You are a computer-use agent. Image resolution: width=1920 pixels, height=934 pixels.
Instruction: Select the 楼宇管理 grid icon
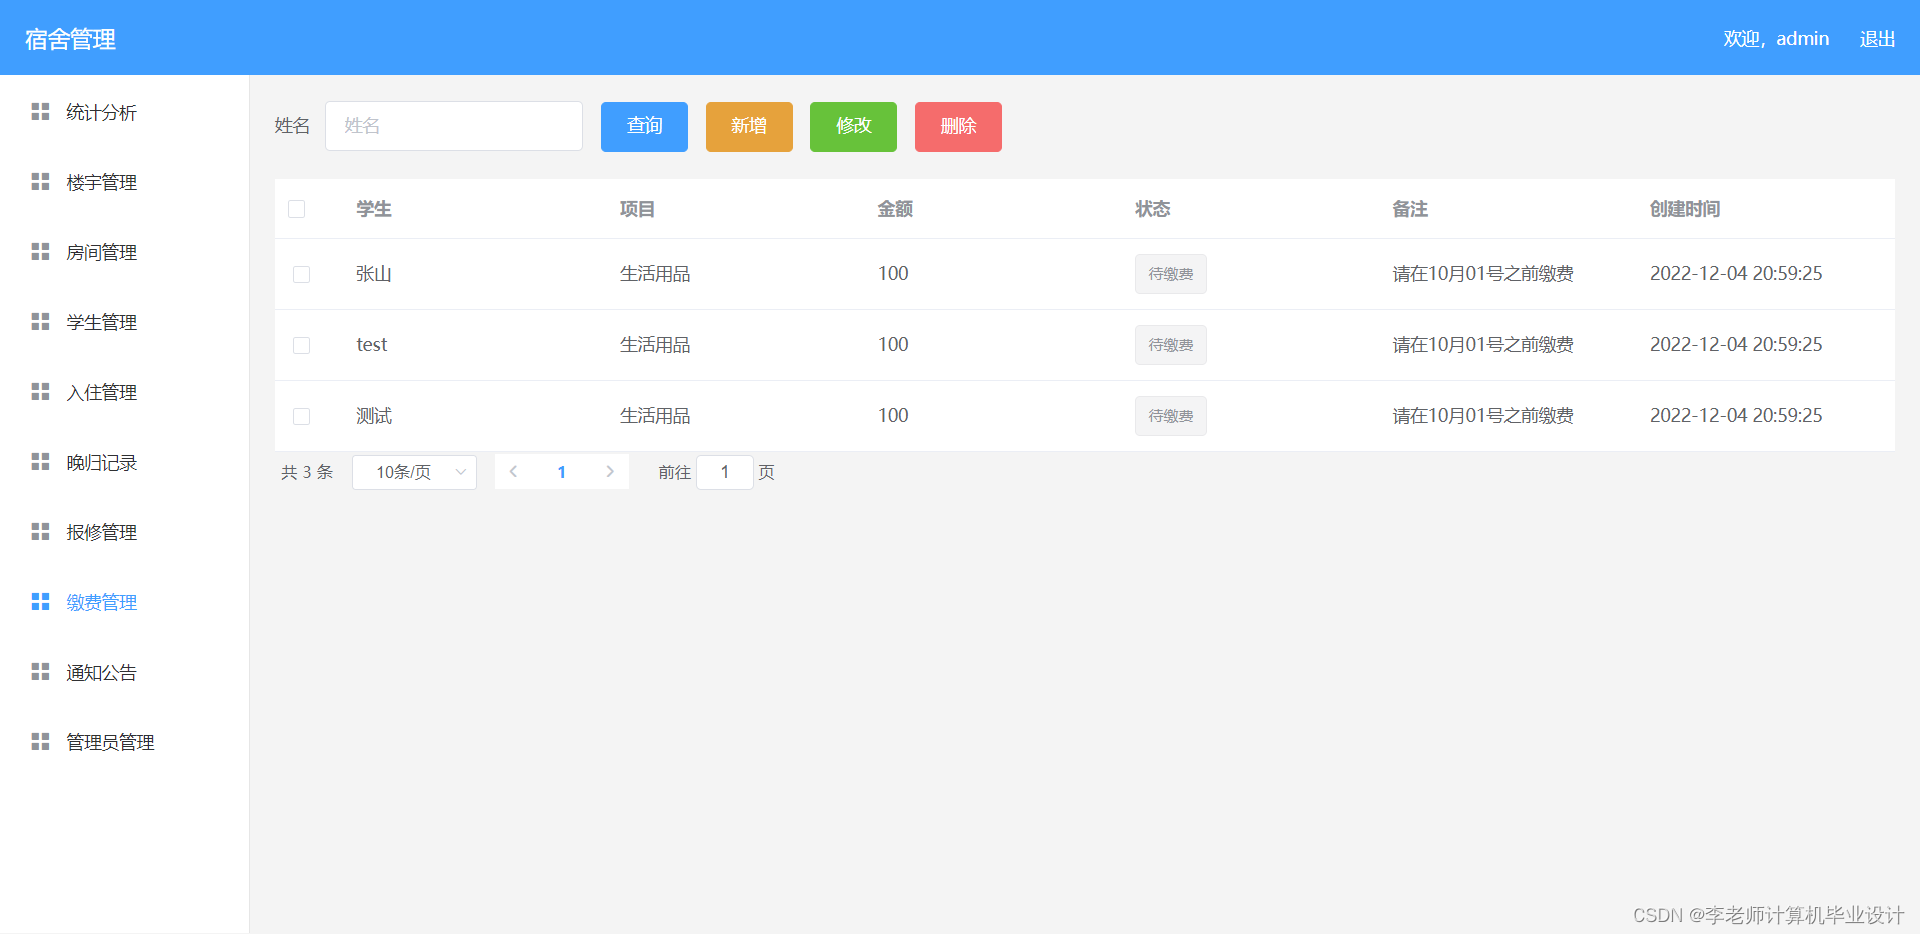coord(40,182)
